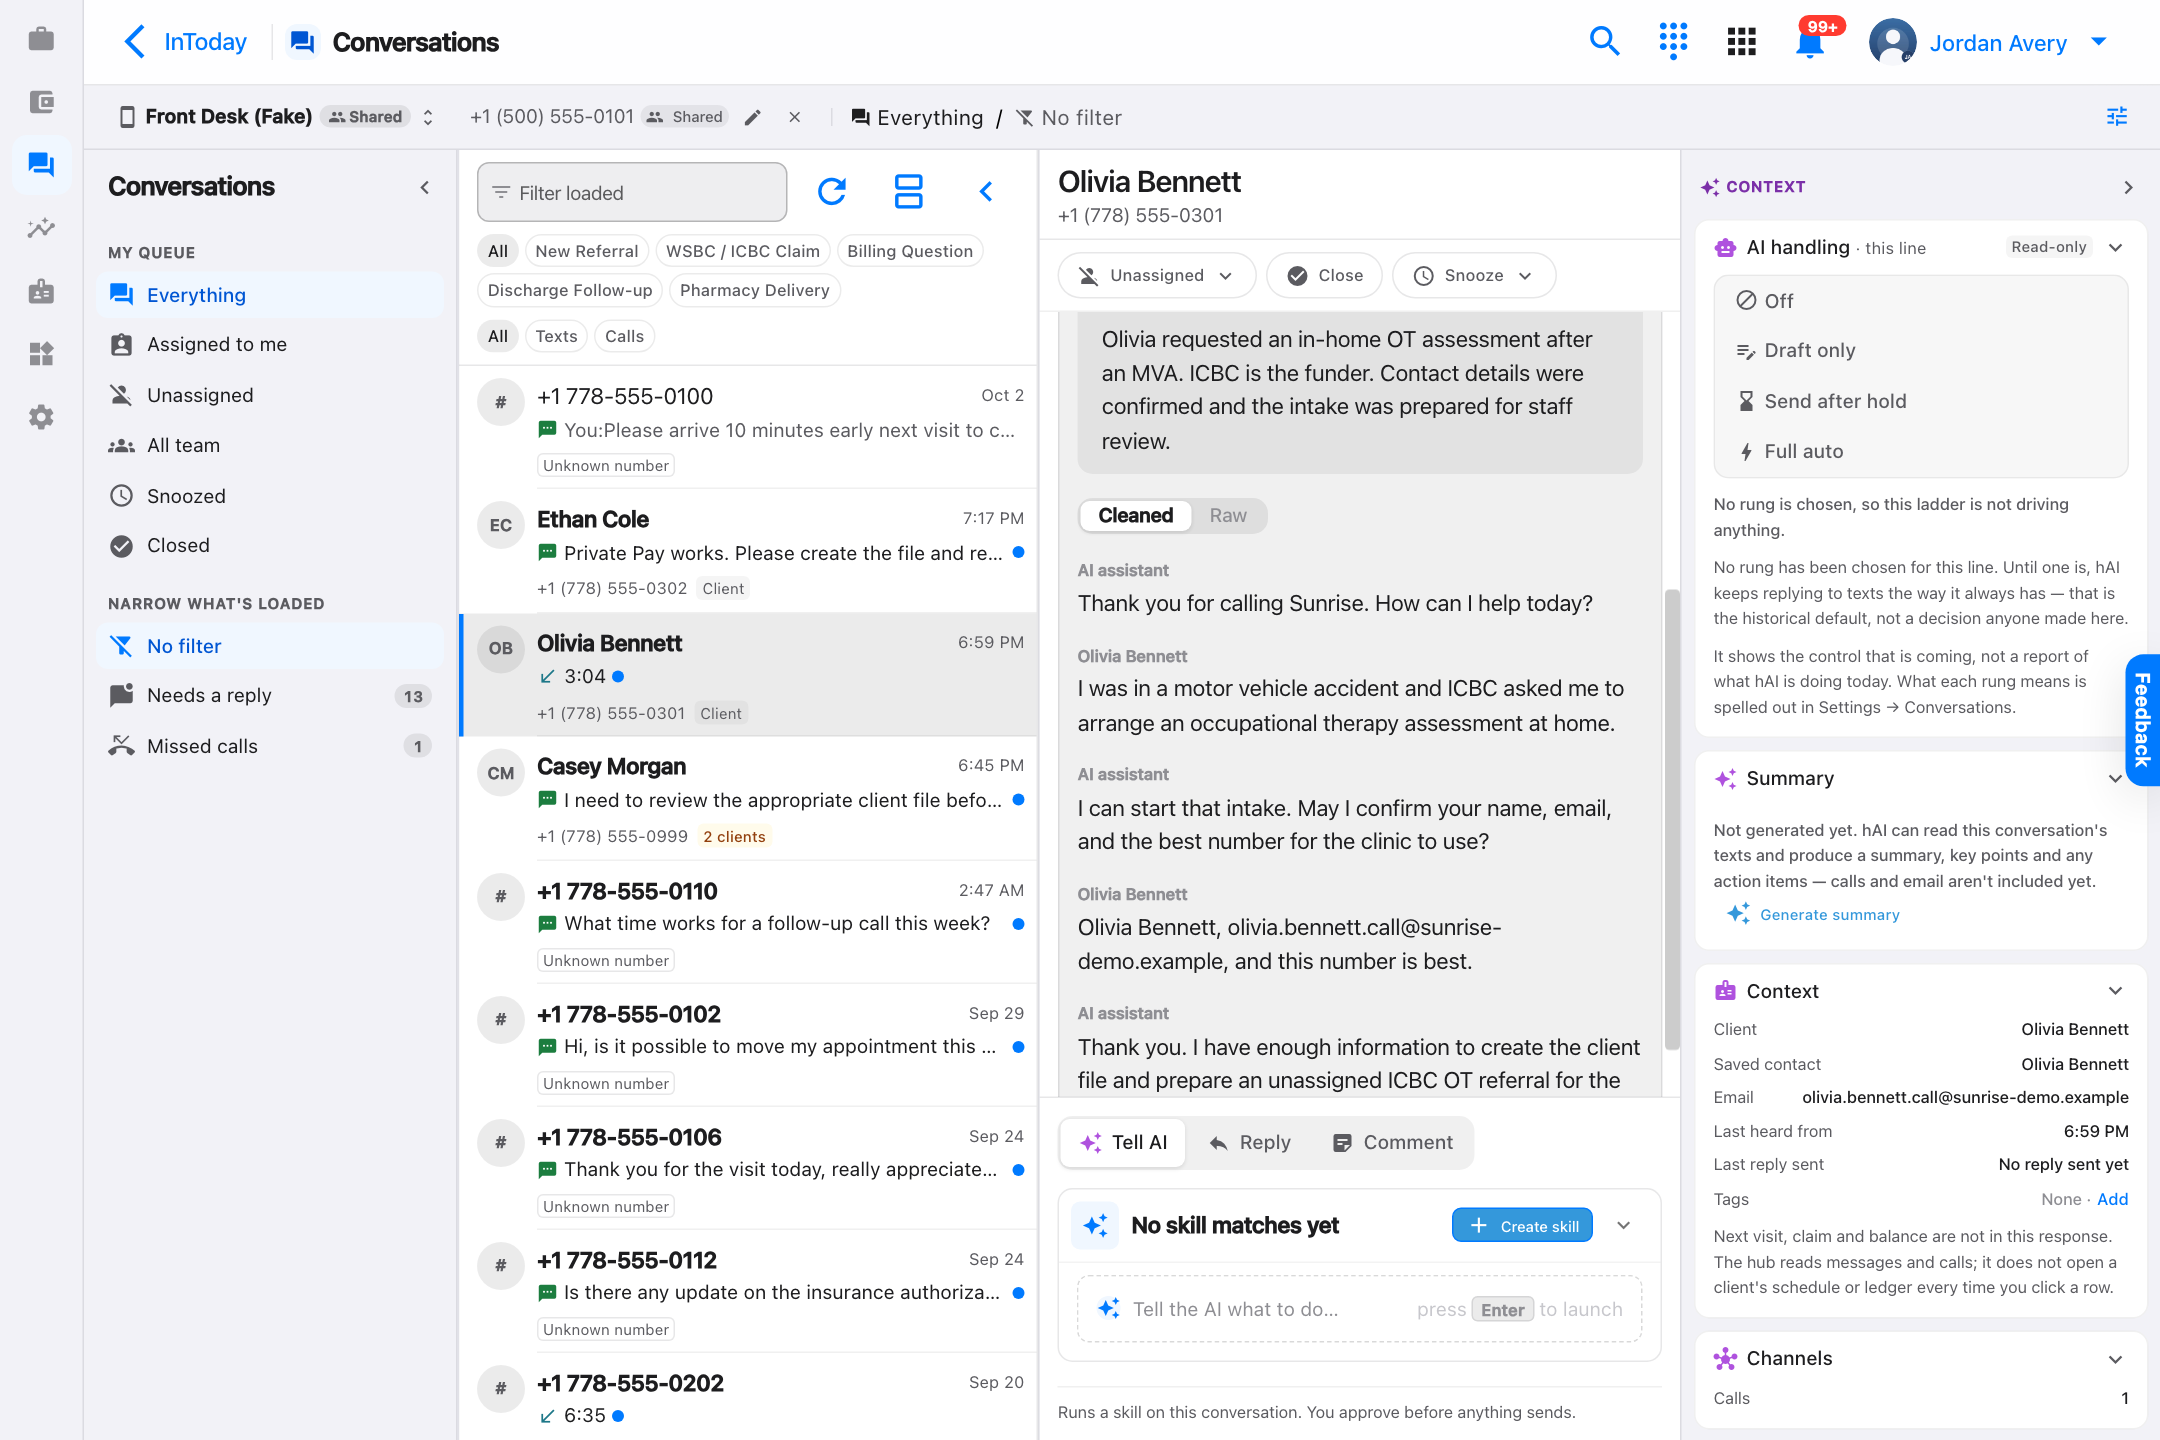Open the wallet icon in left sidebar
The width and height of the screenshot is (2160, 1440).
pyautogui.click(x=41, y=102)
